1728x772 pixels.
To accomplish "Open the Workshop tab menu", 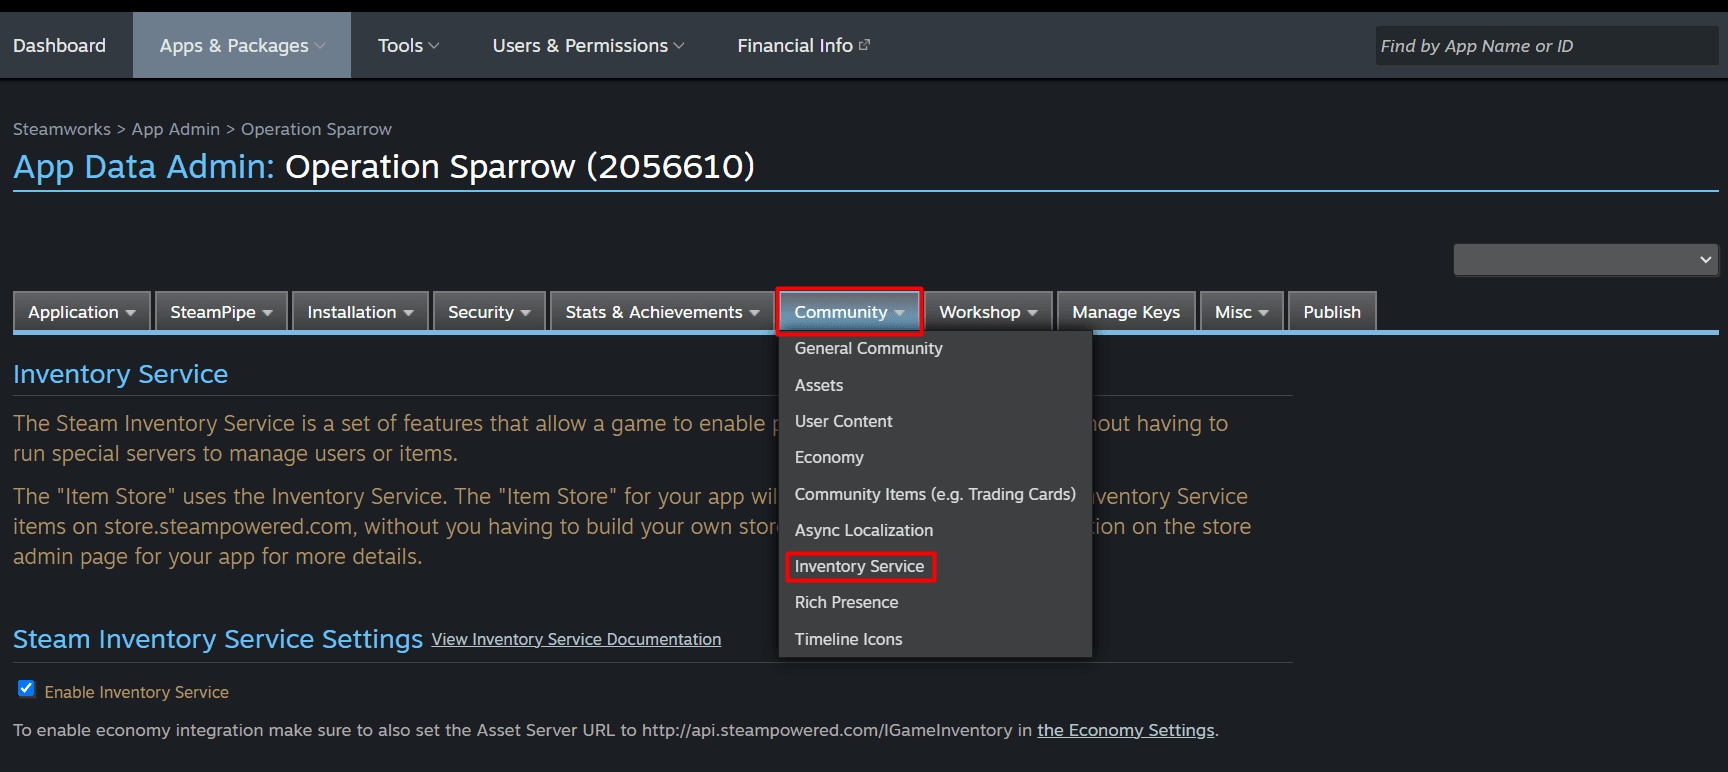I will point(988,312).
